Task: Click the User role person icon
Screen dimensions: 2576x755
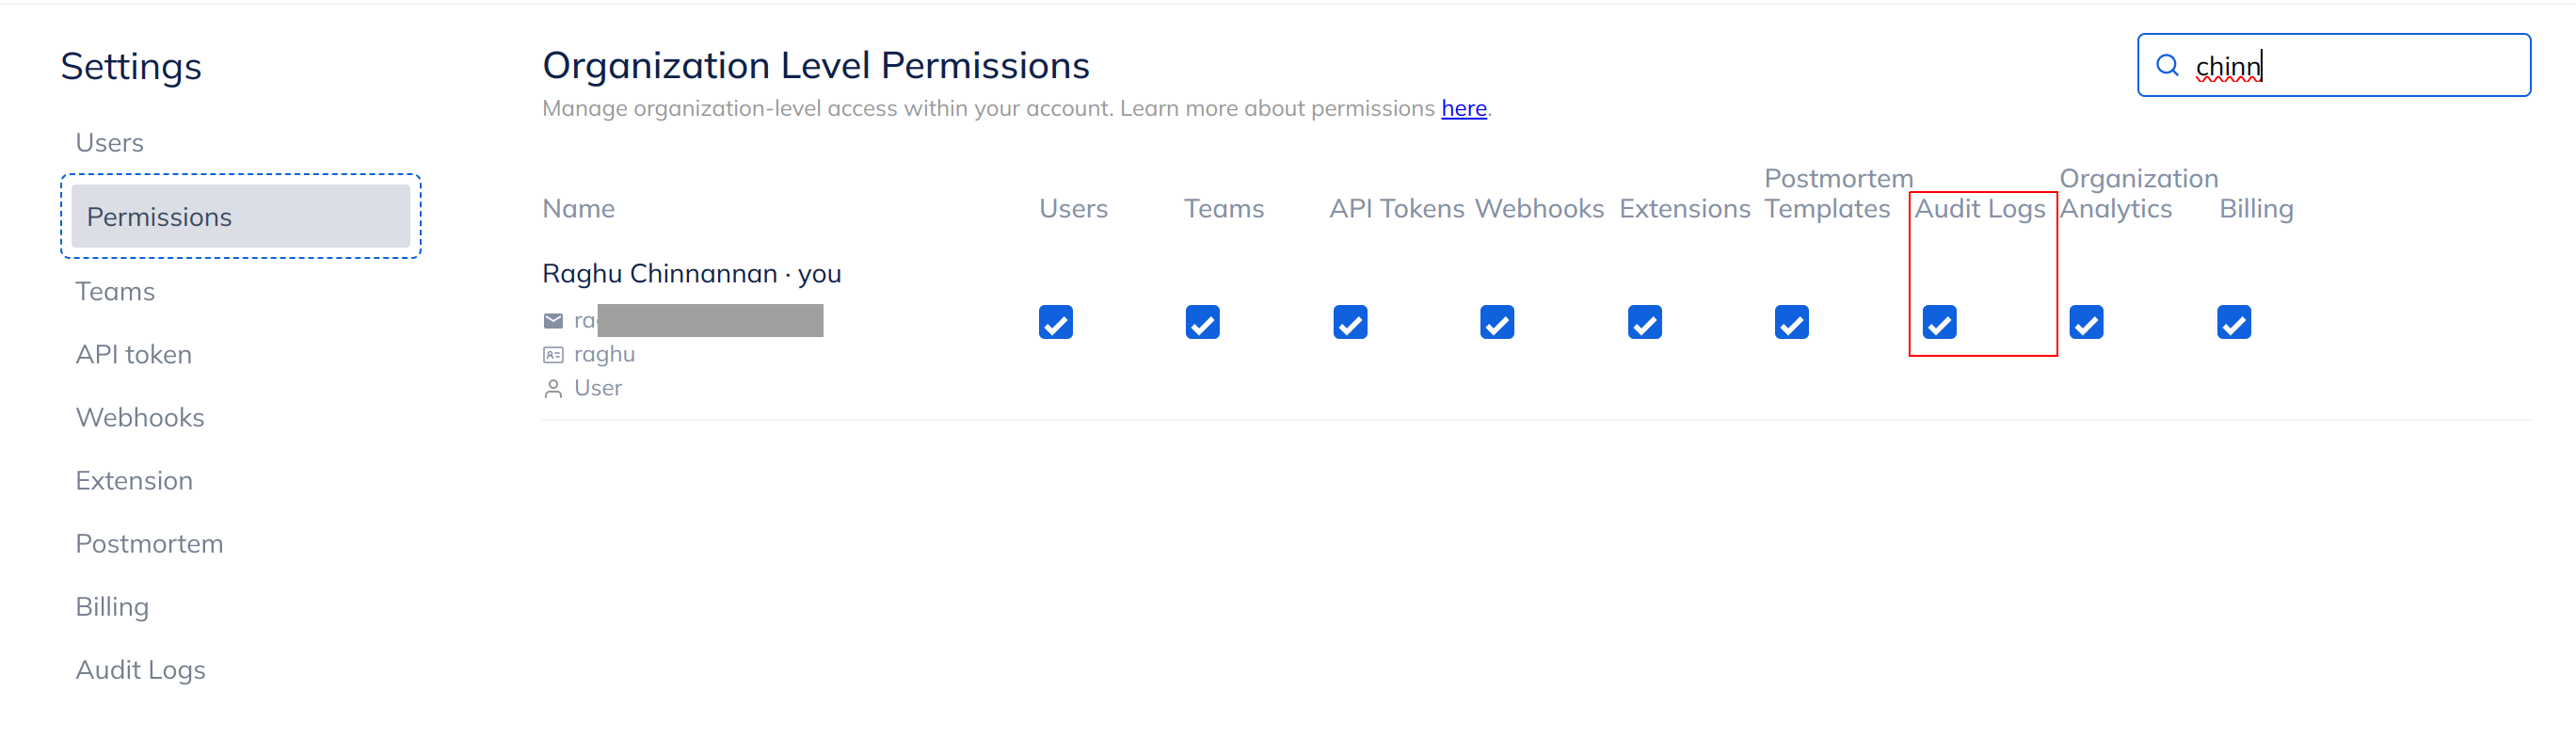Action: (x=553, y=389)
